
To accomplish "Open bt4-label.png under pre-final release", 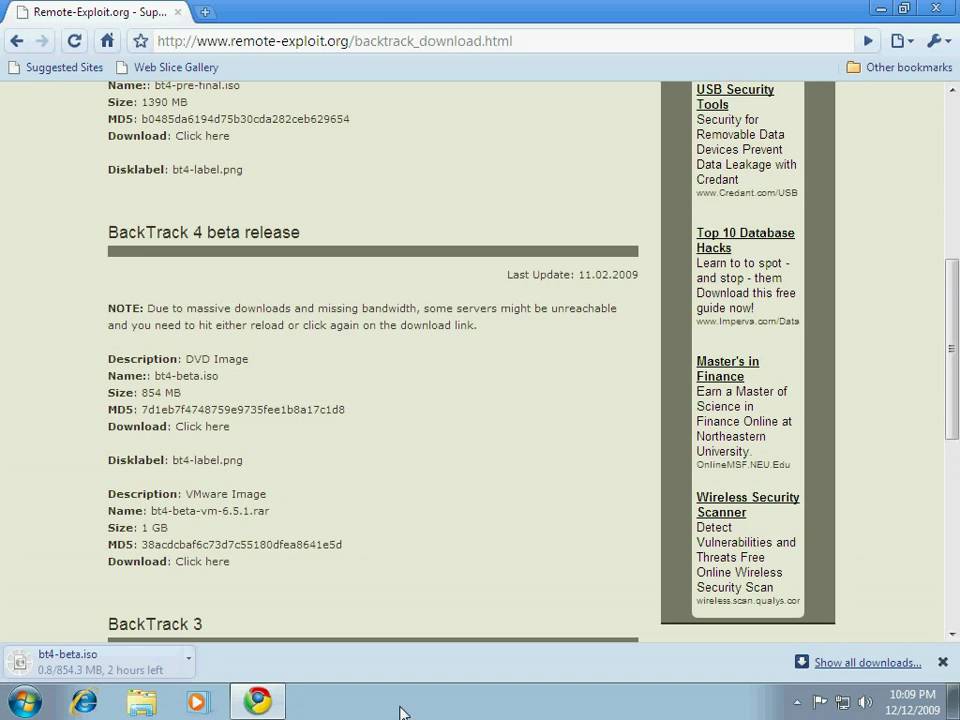I will click(x=207, y=170).
